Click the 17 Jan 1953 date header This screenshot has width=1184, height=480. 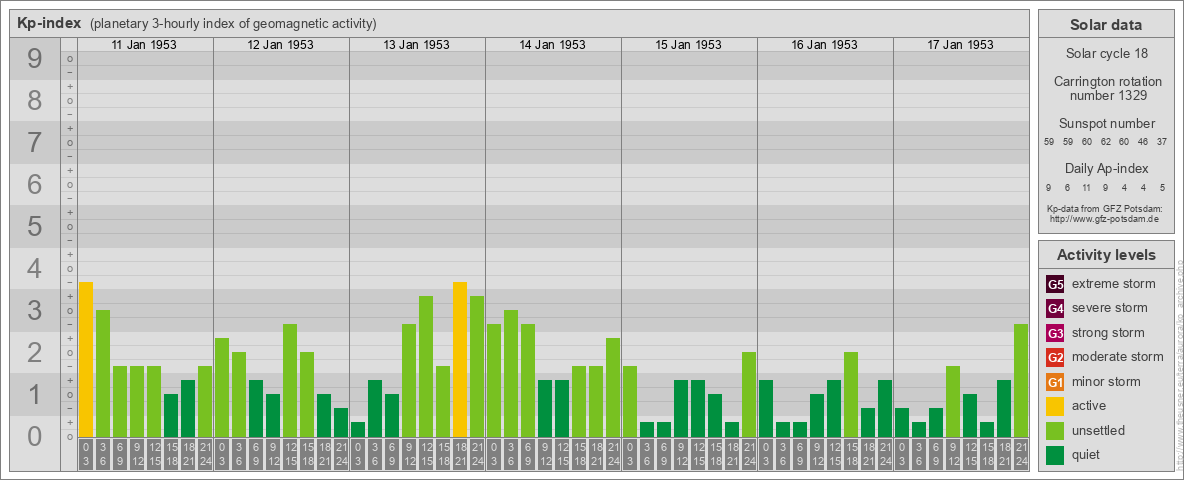tap(960, 45)
